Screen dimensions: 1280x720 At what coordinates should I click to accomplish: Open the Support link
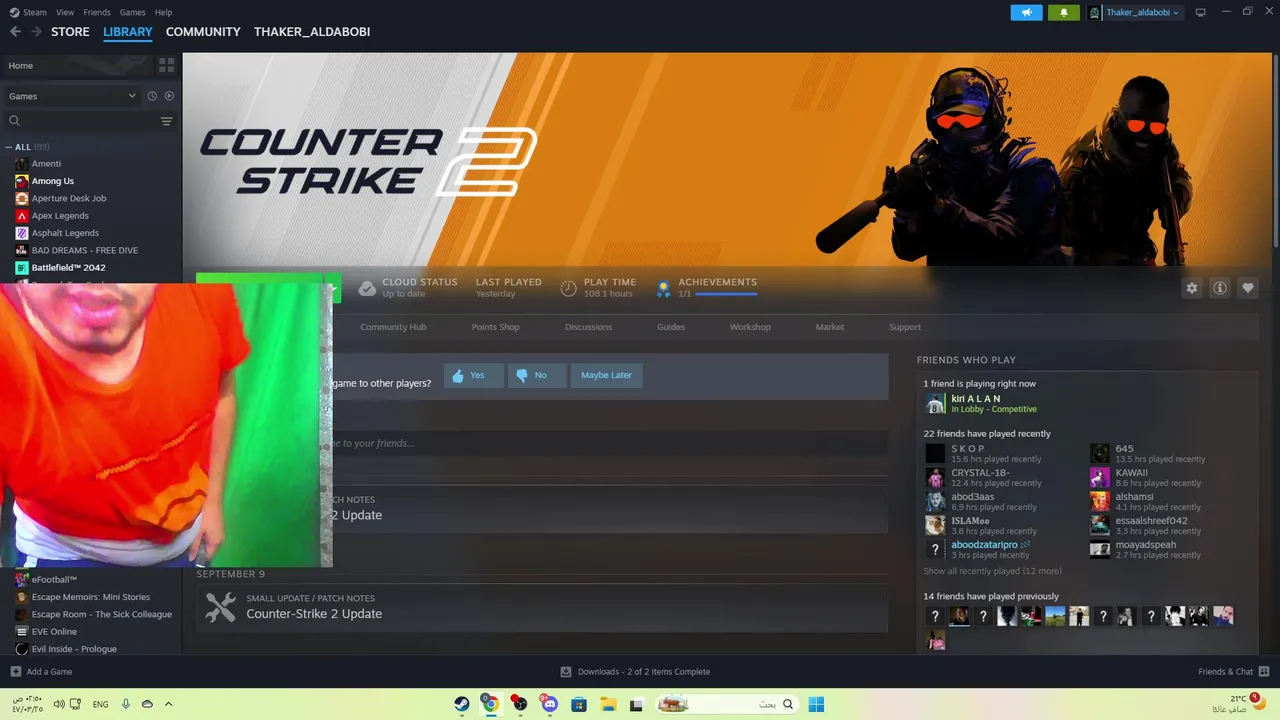tap(905, 327)
